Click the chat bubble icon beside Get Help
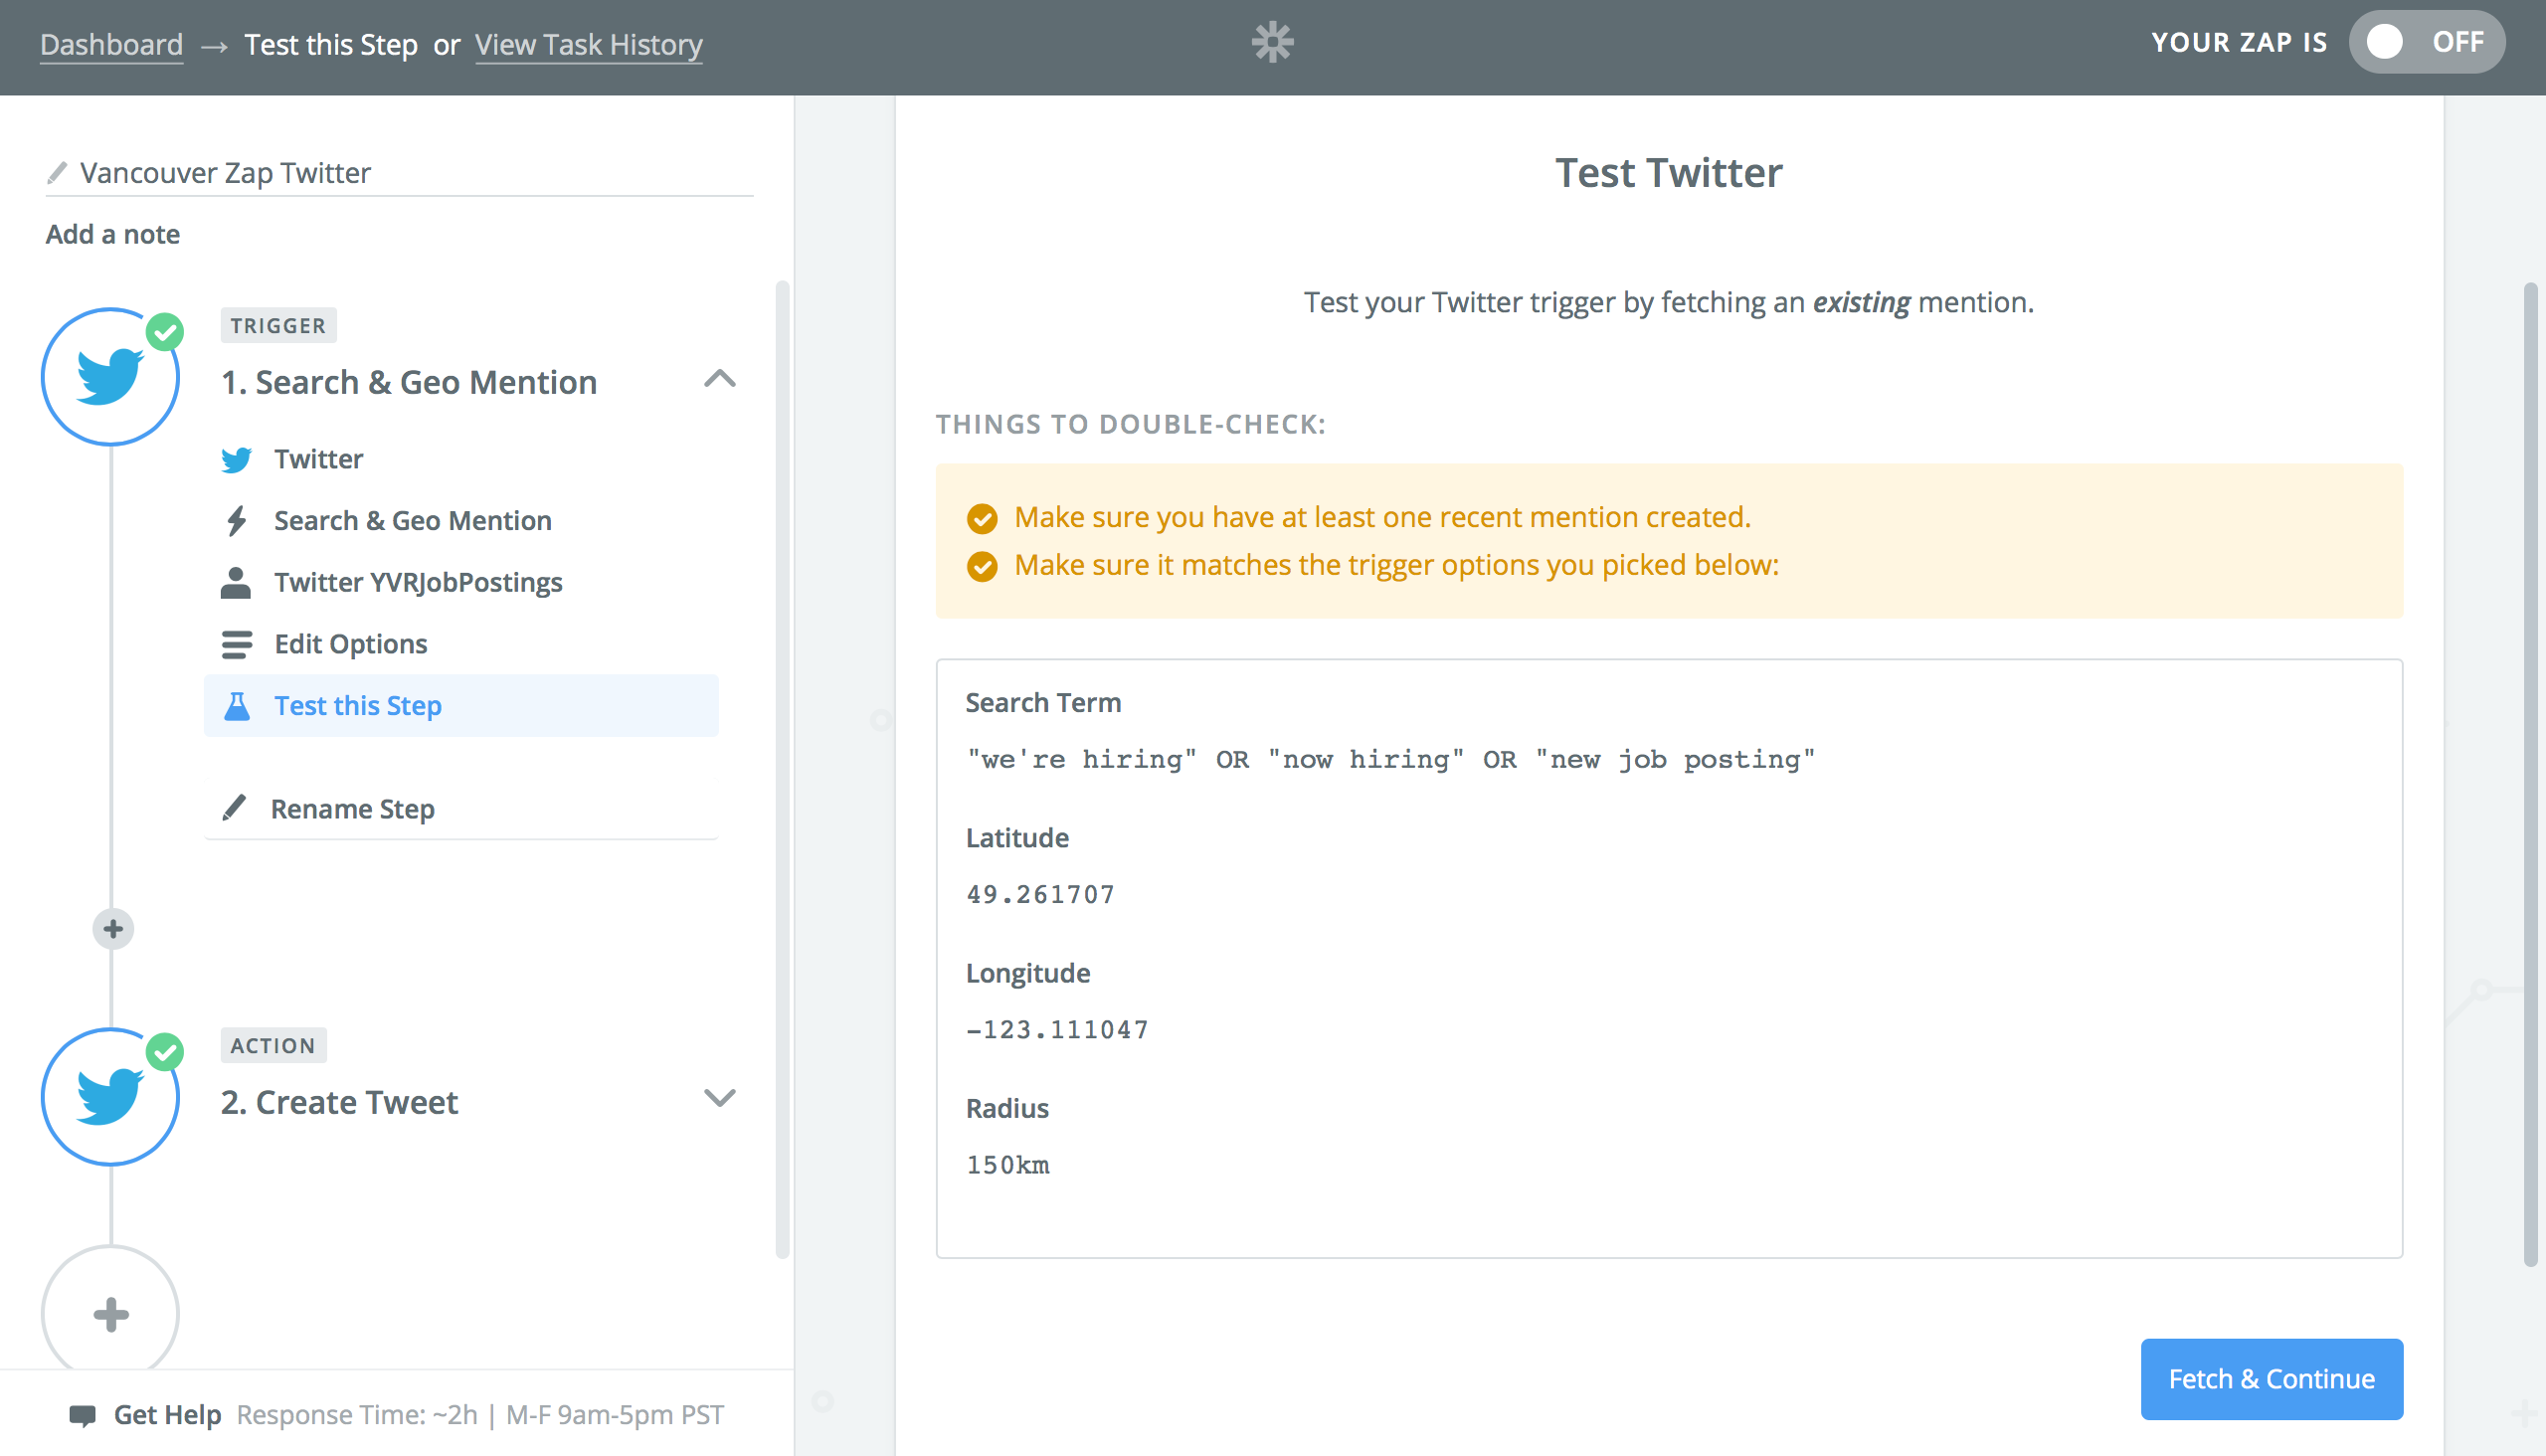2546x1456 pixels. (x=82, y=1415)
